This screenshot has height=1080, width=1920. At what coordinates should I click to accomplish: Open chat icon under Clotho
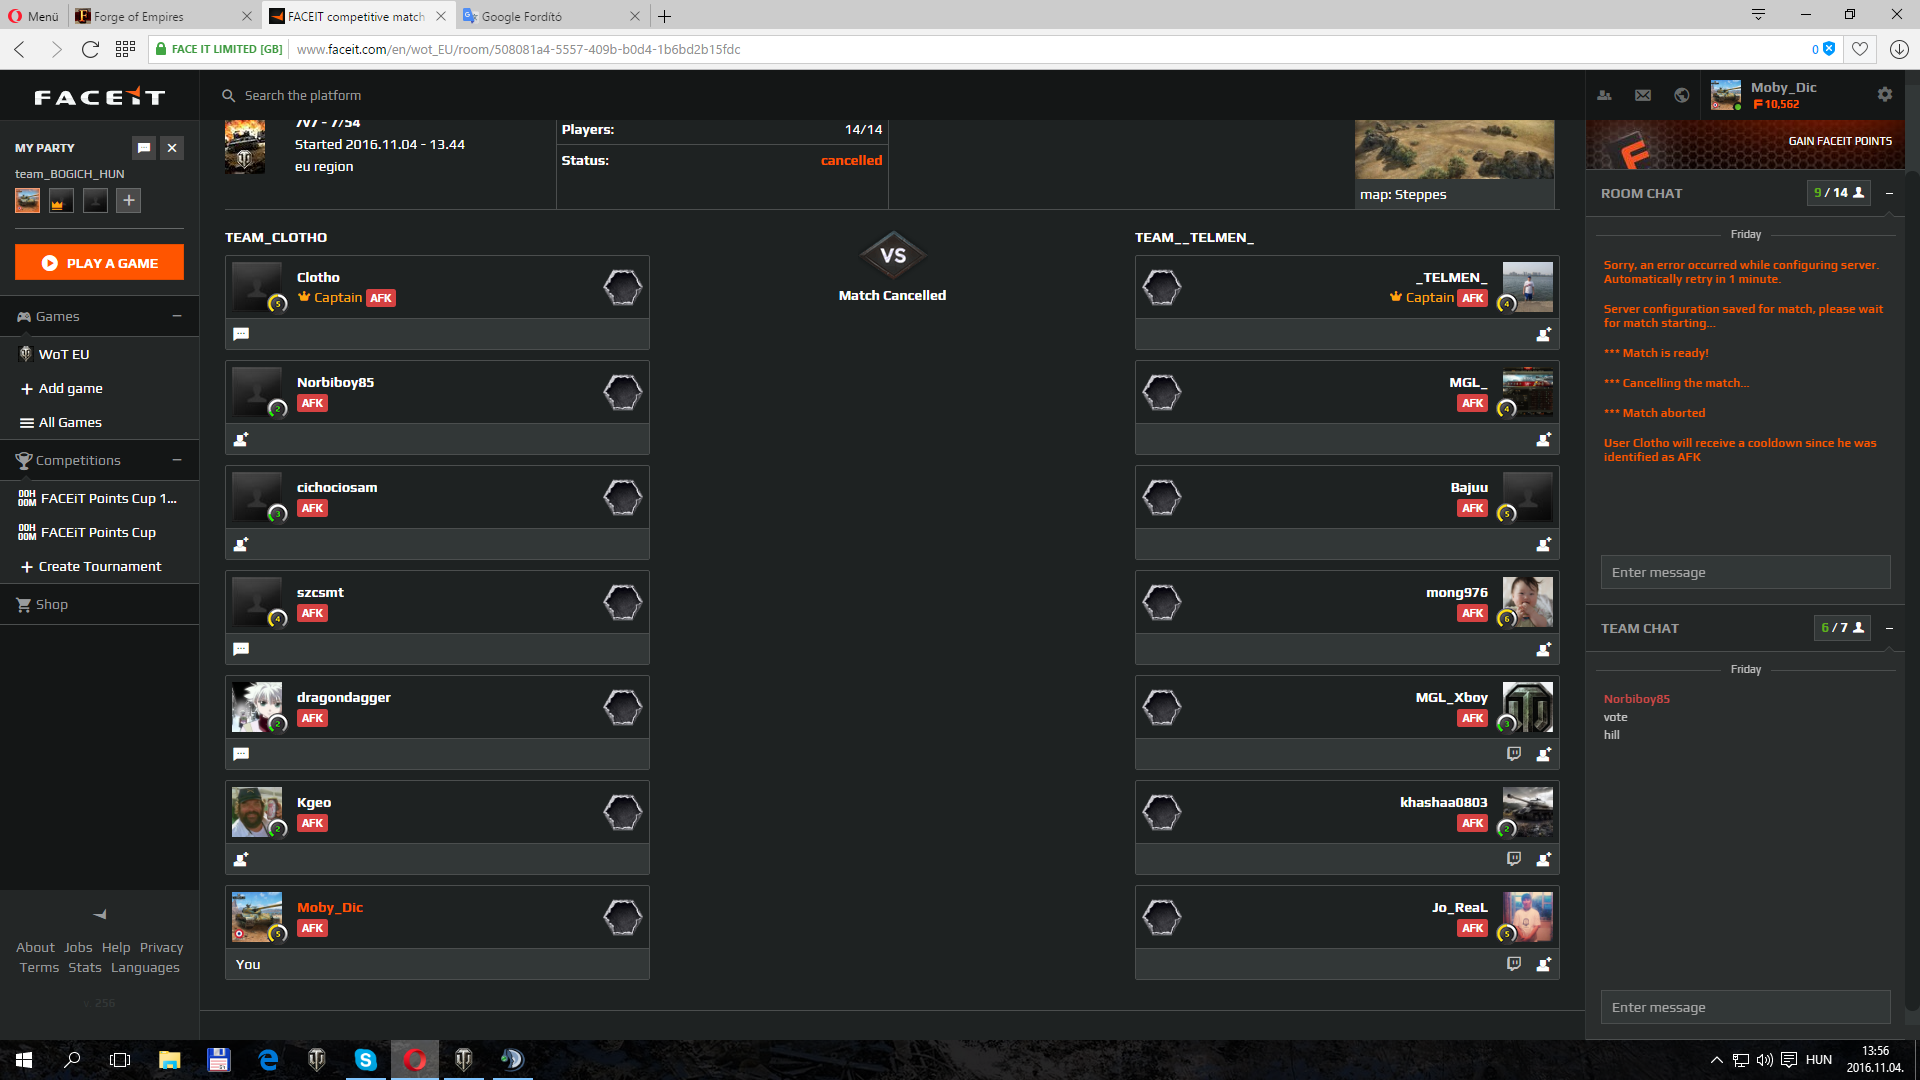tap(241, 334)
